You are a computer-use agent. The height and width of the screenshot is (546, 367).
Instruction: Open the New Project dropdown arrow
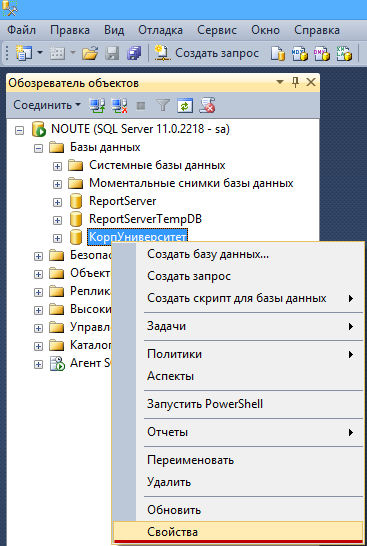(x=40, y=53)
